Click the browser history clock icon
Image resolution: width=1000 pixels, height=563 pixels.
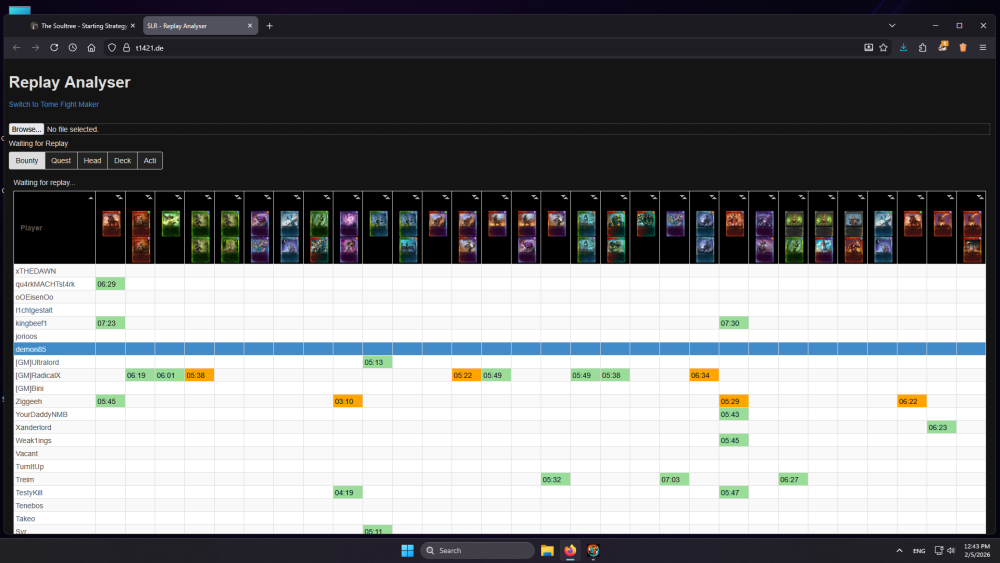72,47
